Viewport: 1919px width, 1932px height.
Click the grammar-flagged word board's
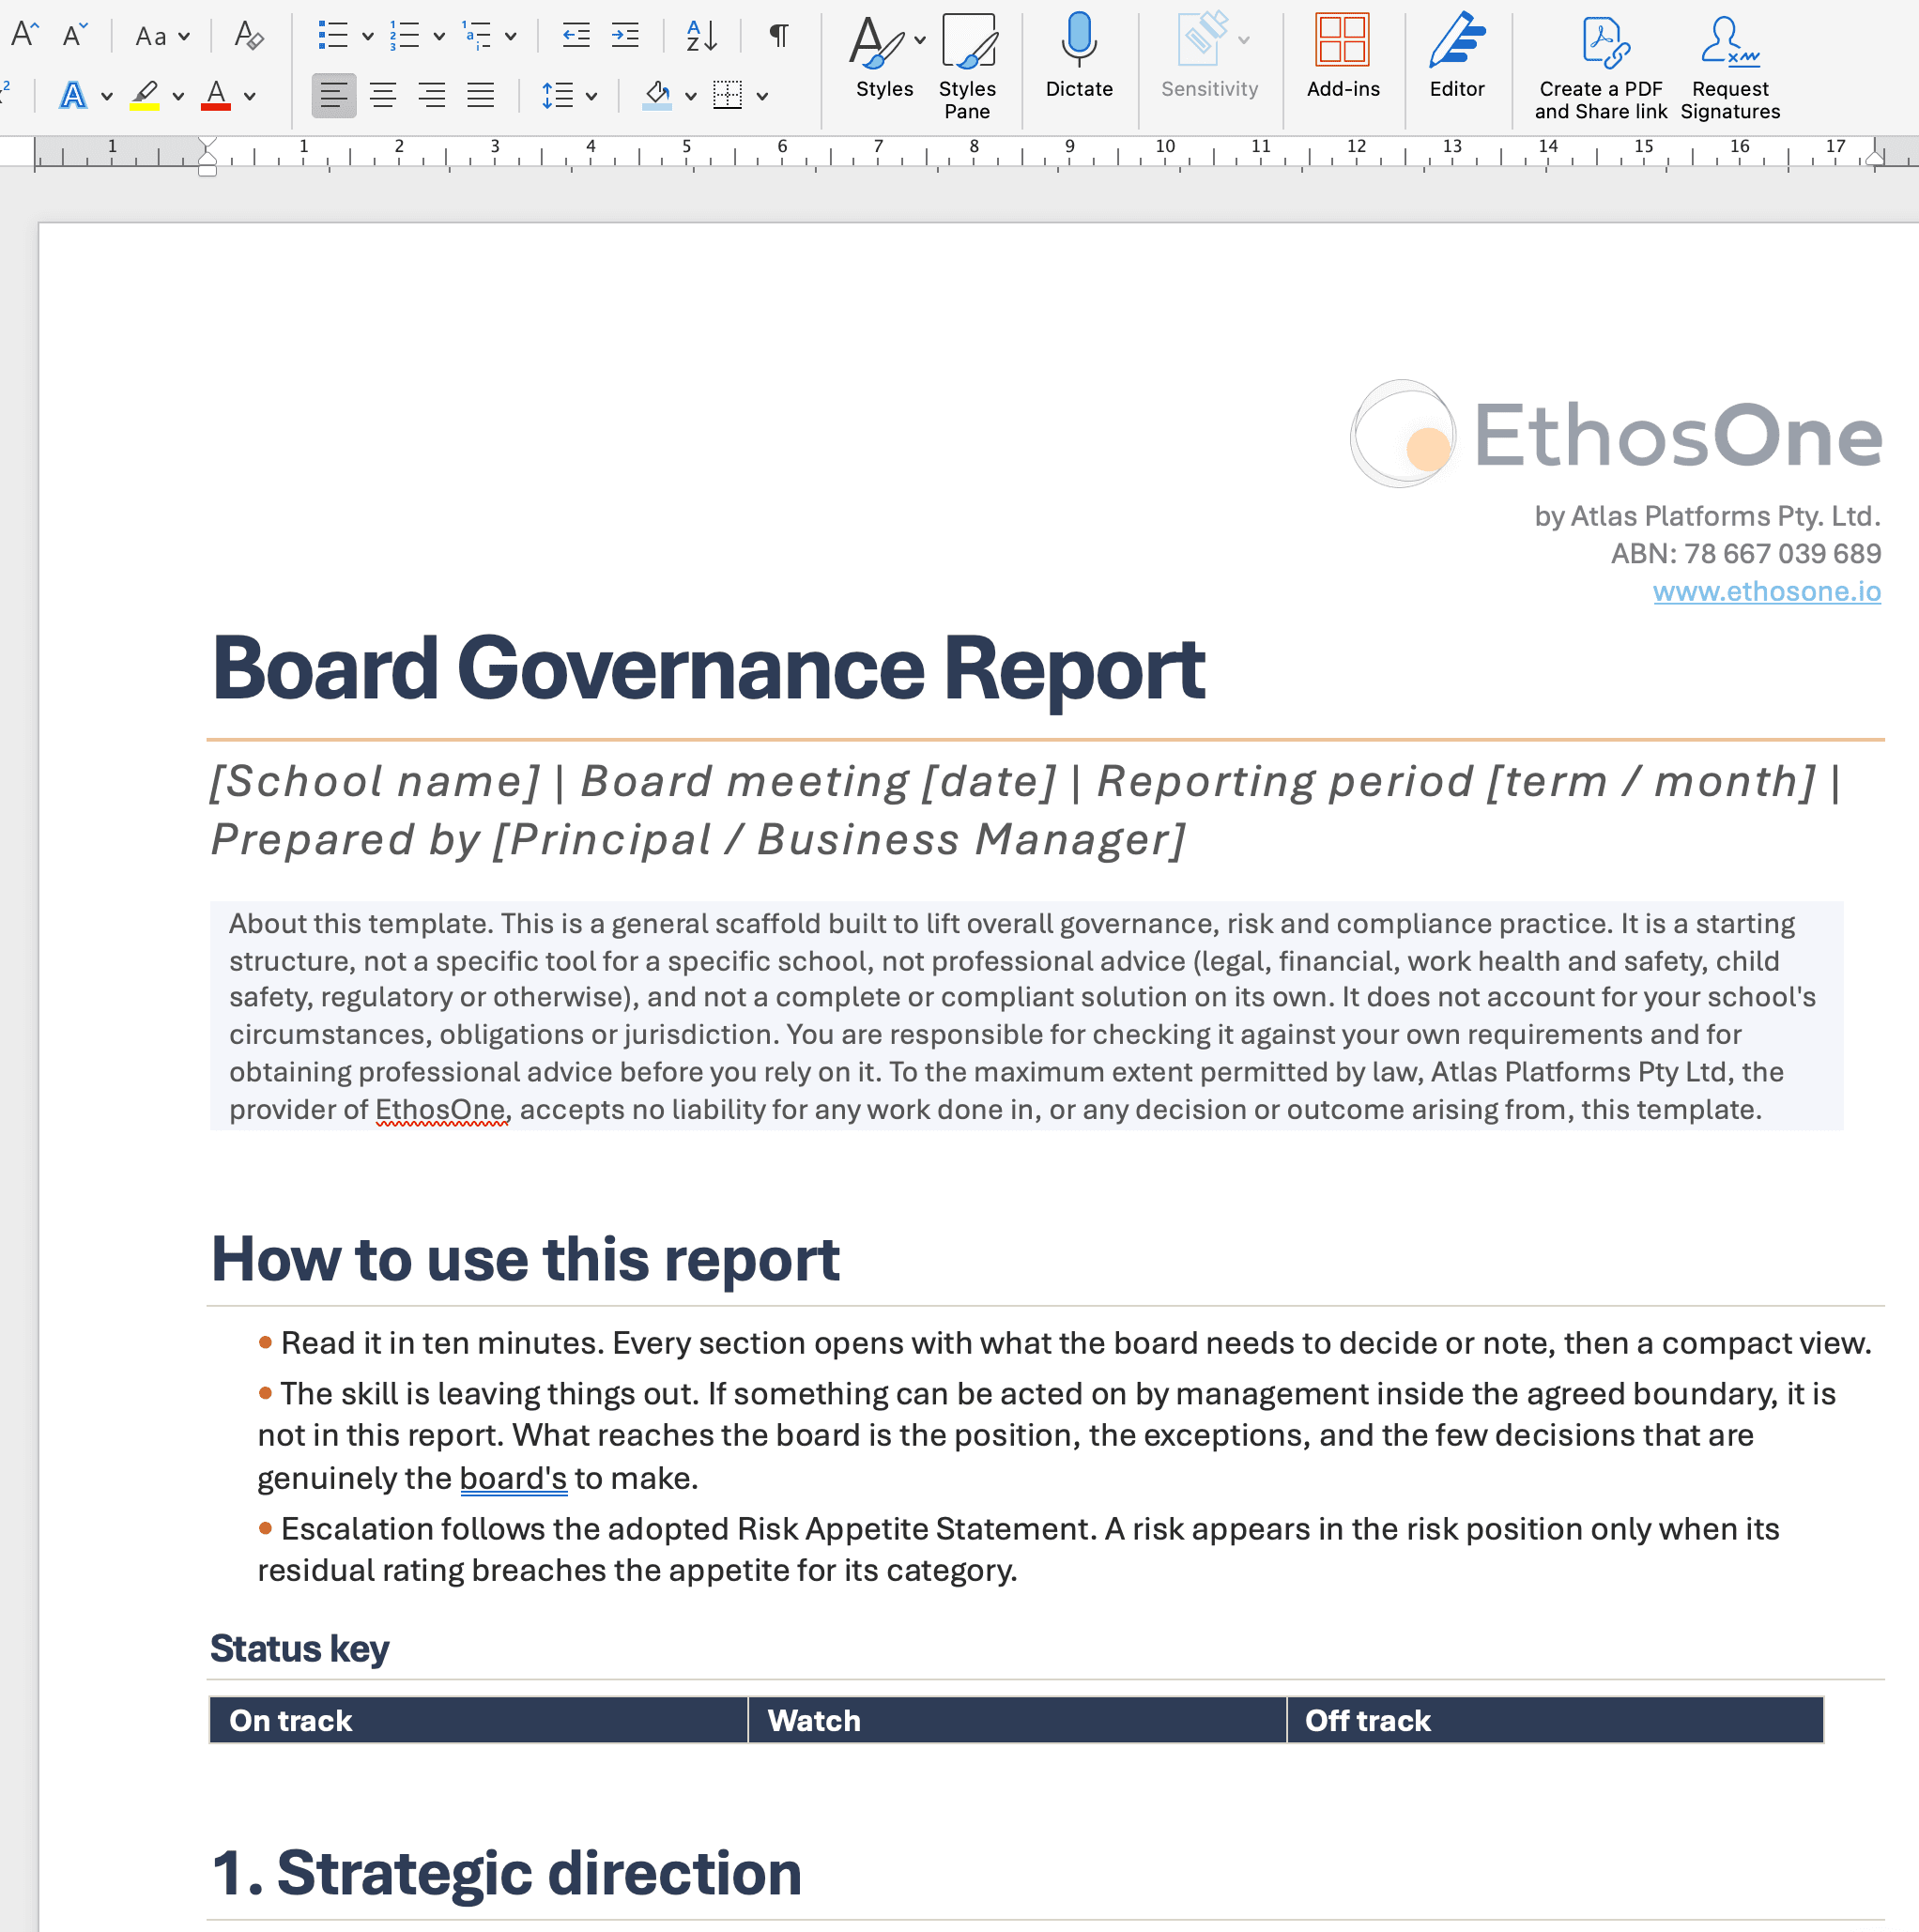coord(513,1478)
